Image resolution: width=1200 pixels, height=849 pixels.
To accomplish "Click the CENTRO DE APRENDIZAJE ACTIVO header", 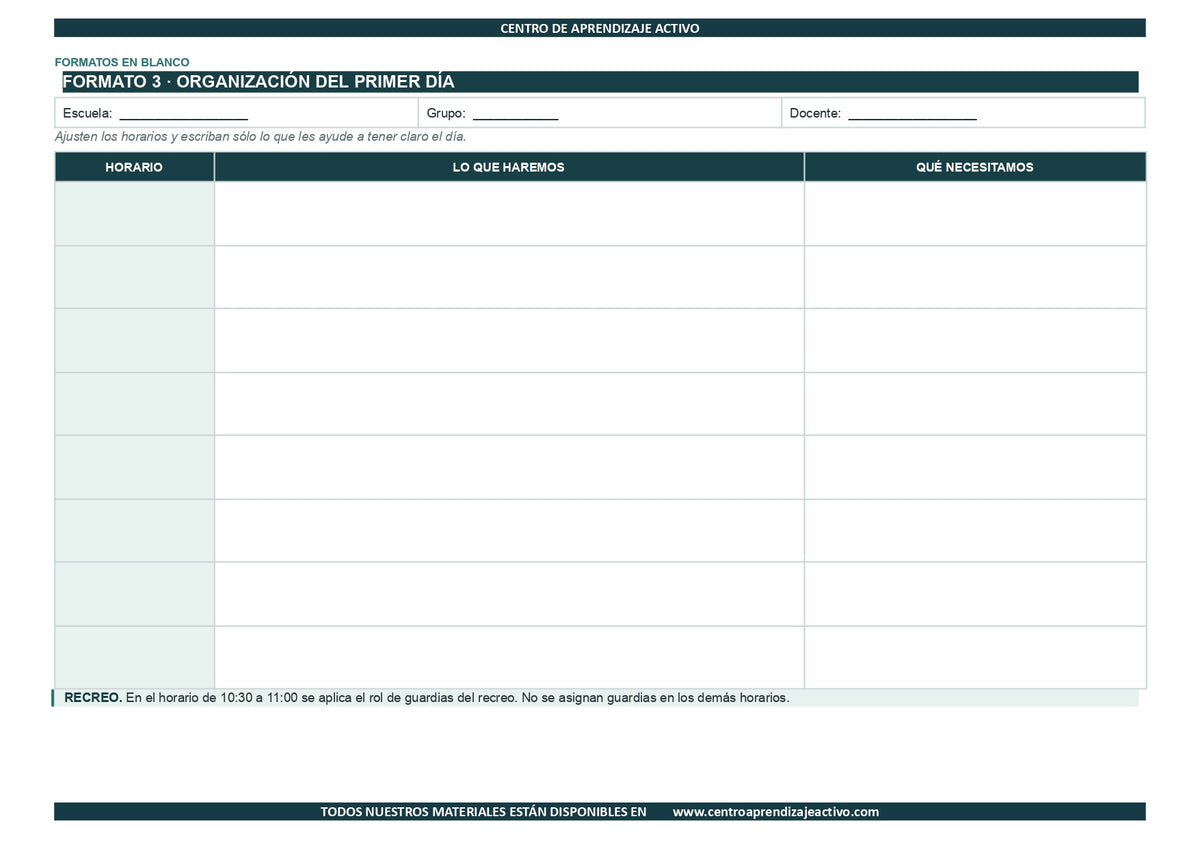I will coord(600,28).
